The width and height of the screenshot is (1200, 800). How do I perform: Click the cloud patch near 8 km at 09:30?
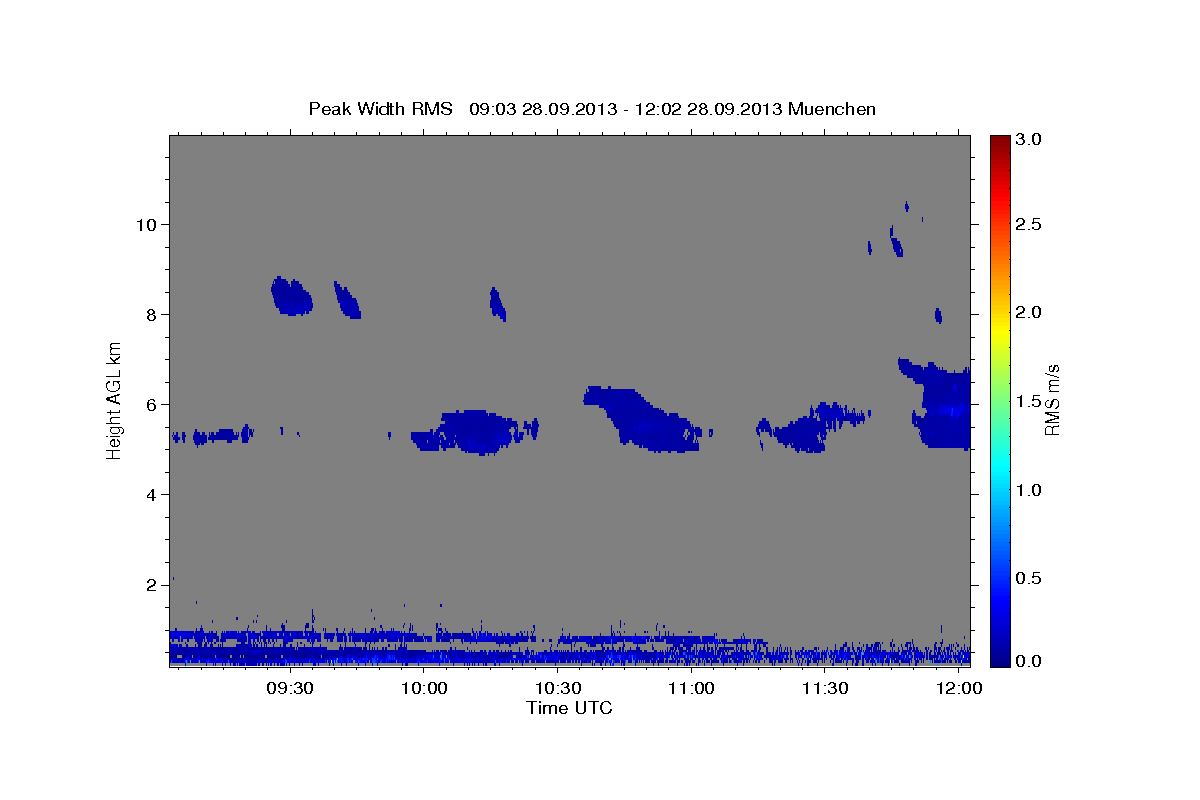click(x=291, y=297)
